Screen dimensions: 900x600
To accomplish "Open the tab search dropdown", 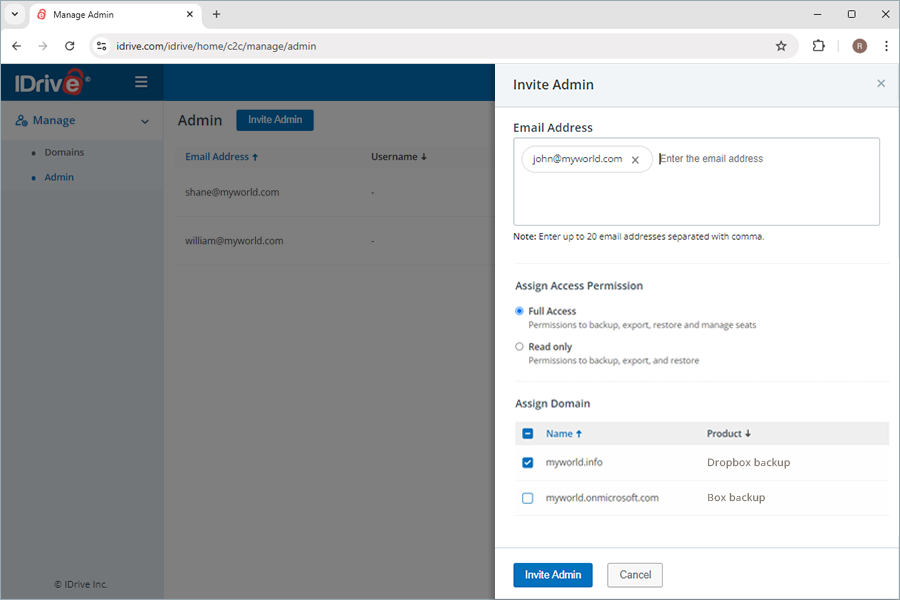I will point(15,14).
